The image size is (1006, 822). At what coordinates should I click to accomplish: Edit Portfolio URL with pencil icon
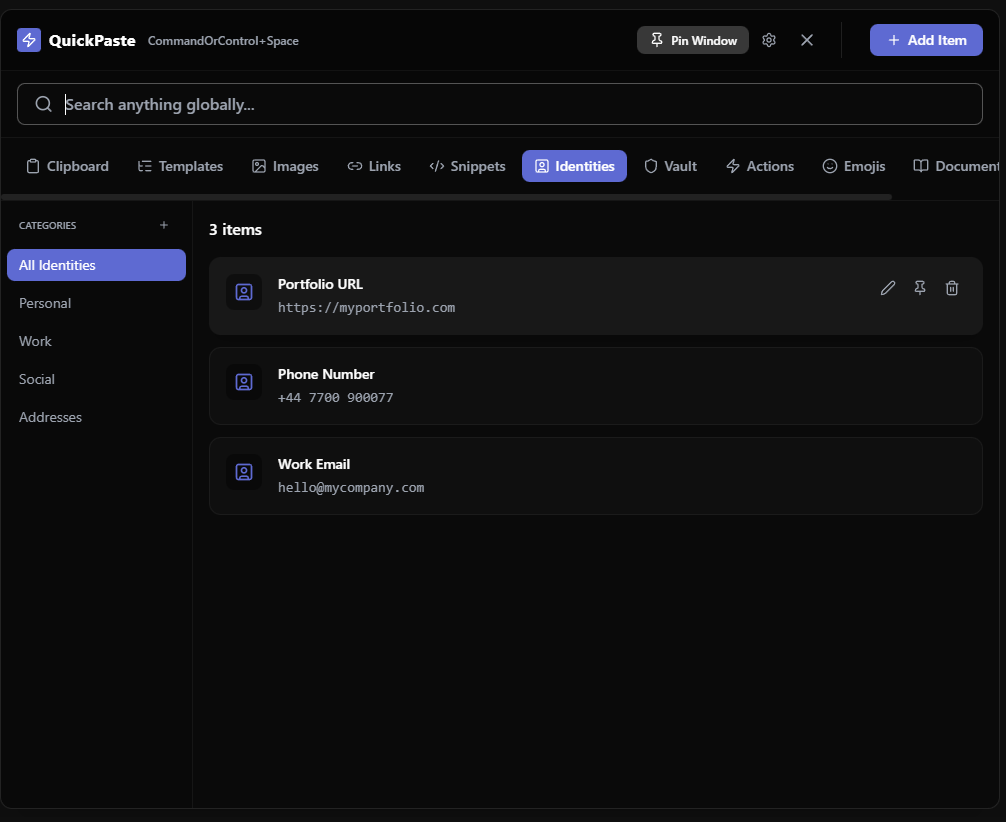(x=888, y=288)
